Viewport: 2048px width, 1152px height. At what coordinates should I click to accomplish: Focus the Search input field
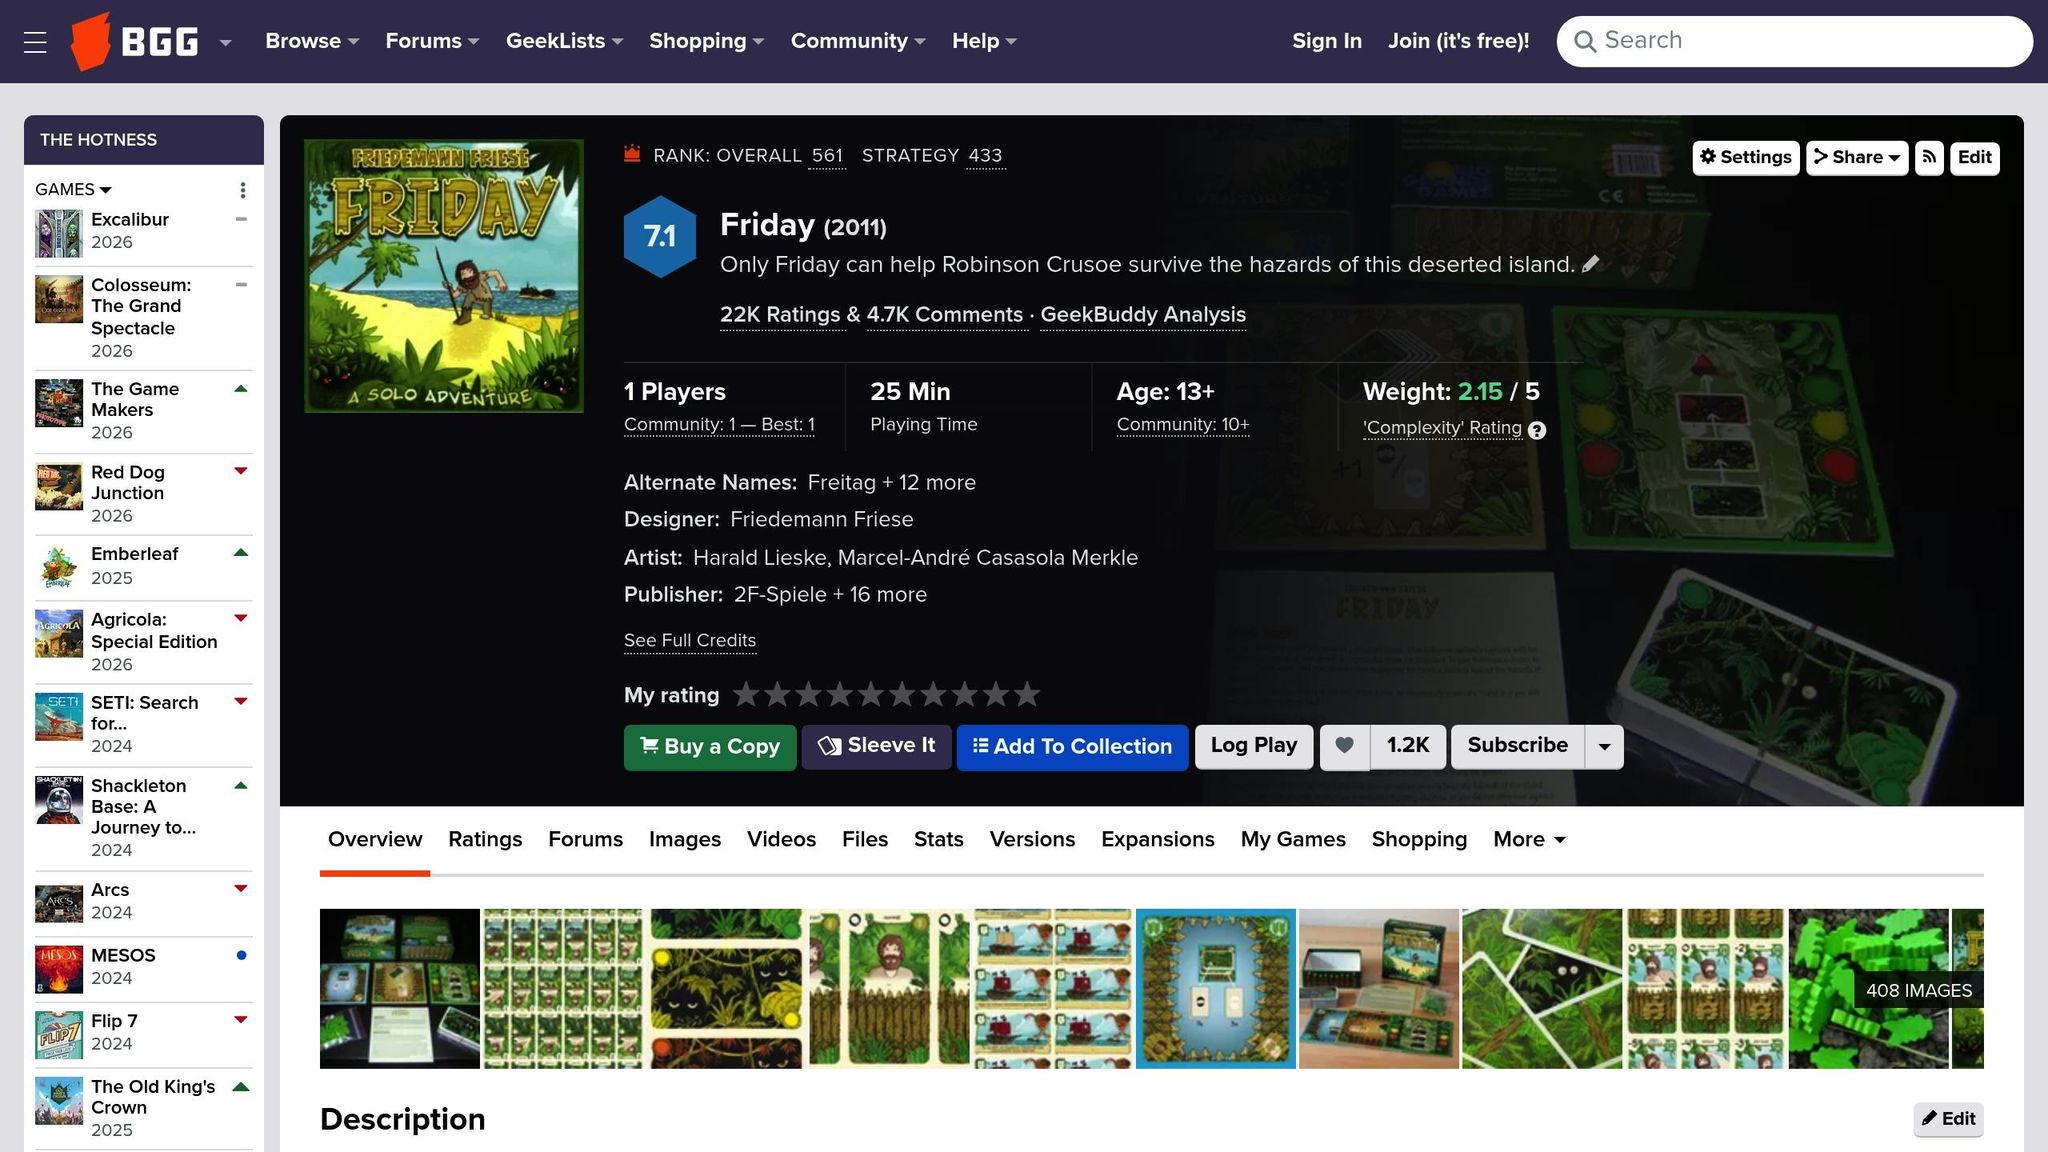(1794, 41)
